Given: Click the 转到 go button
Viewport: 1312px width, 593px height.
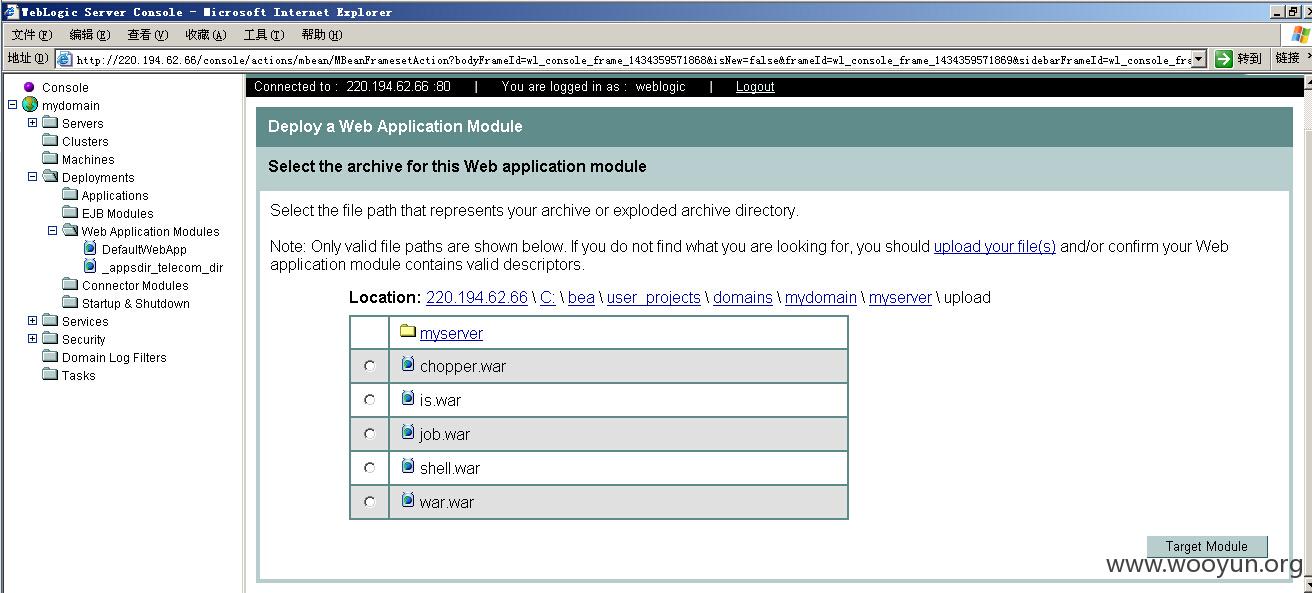Looking at the screenshot, I should [x=1238, y=59].
